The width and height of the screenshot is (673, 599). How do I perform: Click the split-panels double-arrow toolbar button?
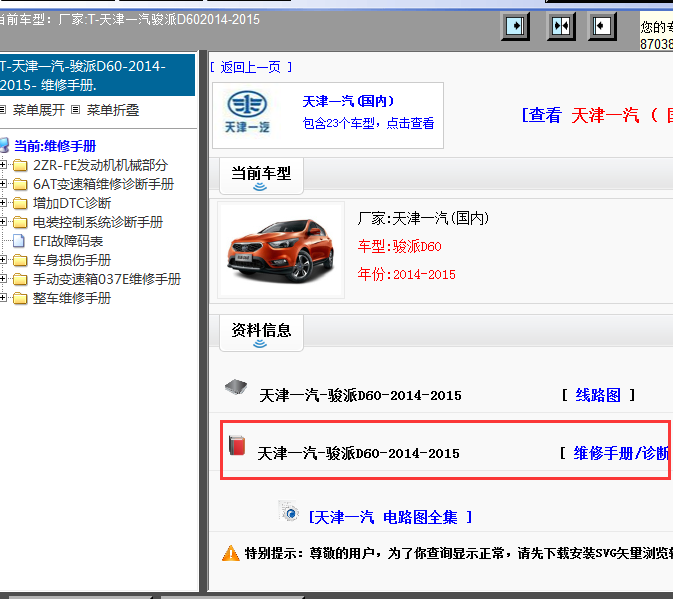pyautogui.click(x=561, y=26)
